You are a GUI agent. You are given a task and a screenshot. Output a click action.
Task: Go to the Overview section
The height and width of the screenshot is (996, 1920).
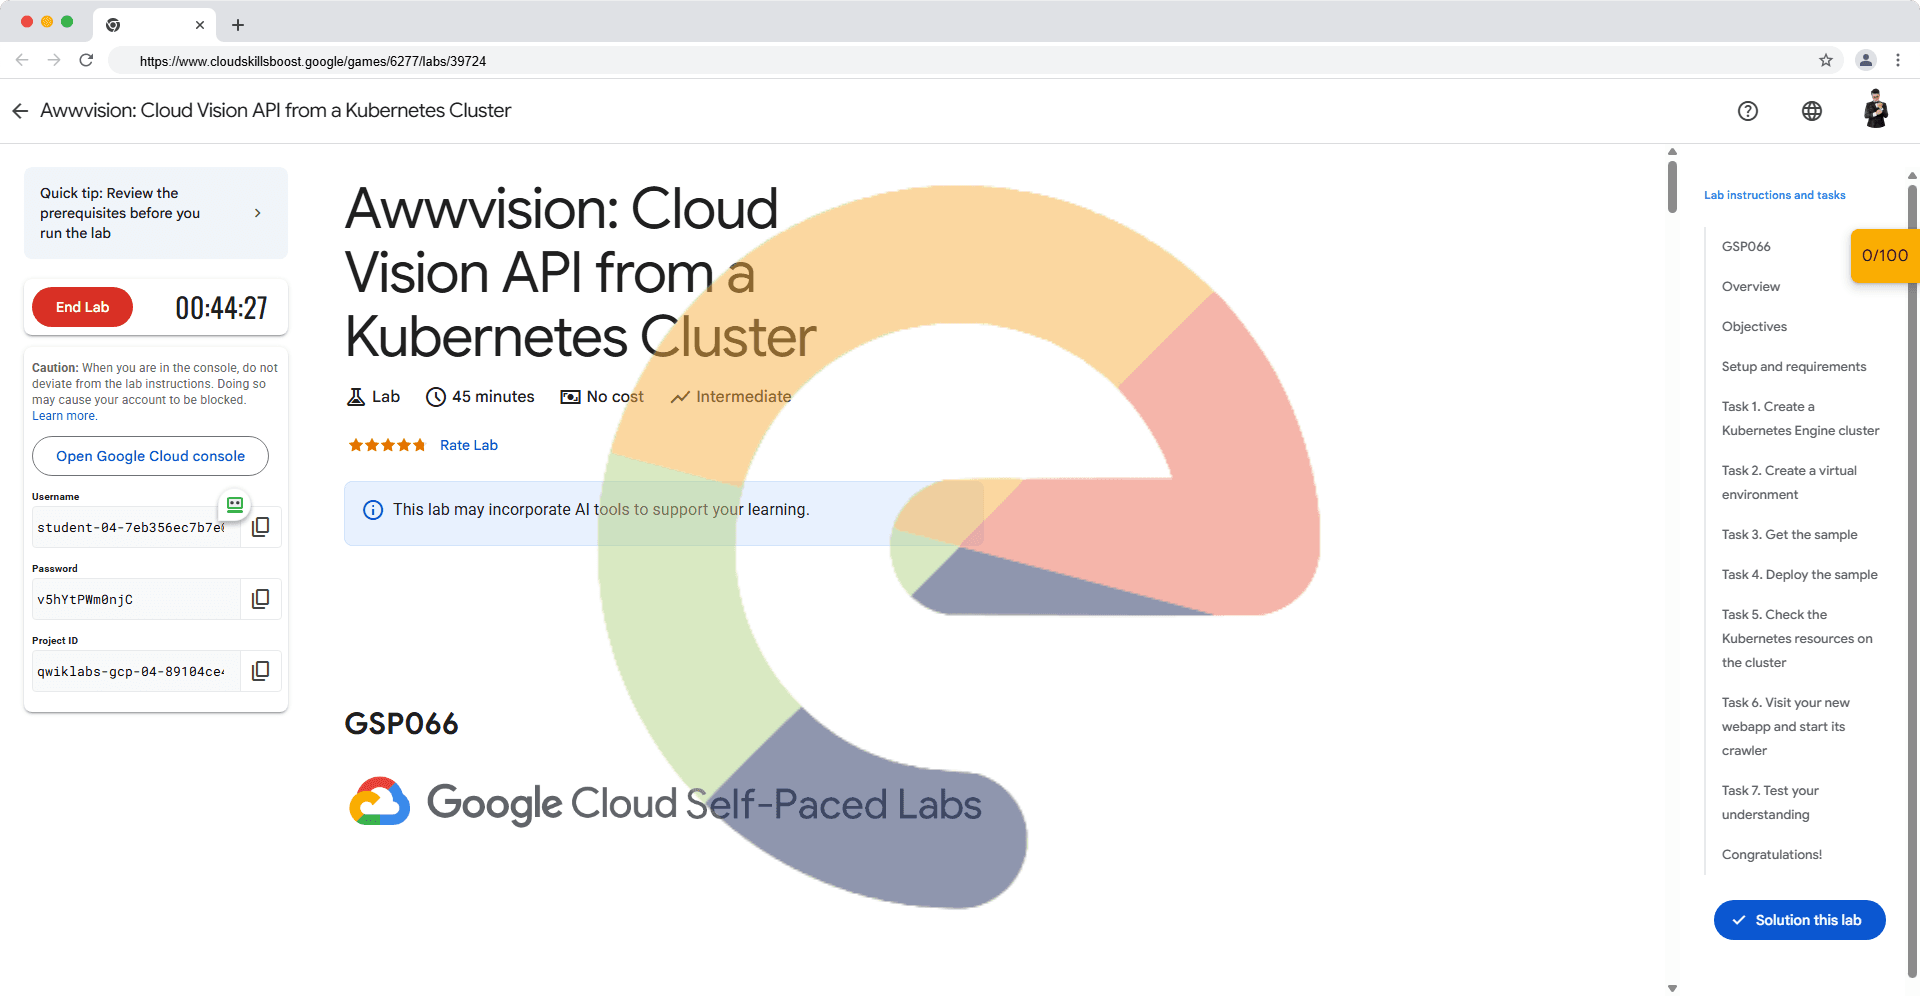click(x=1750, y=287)
